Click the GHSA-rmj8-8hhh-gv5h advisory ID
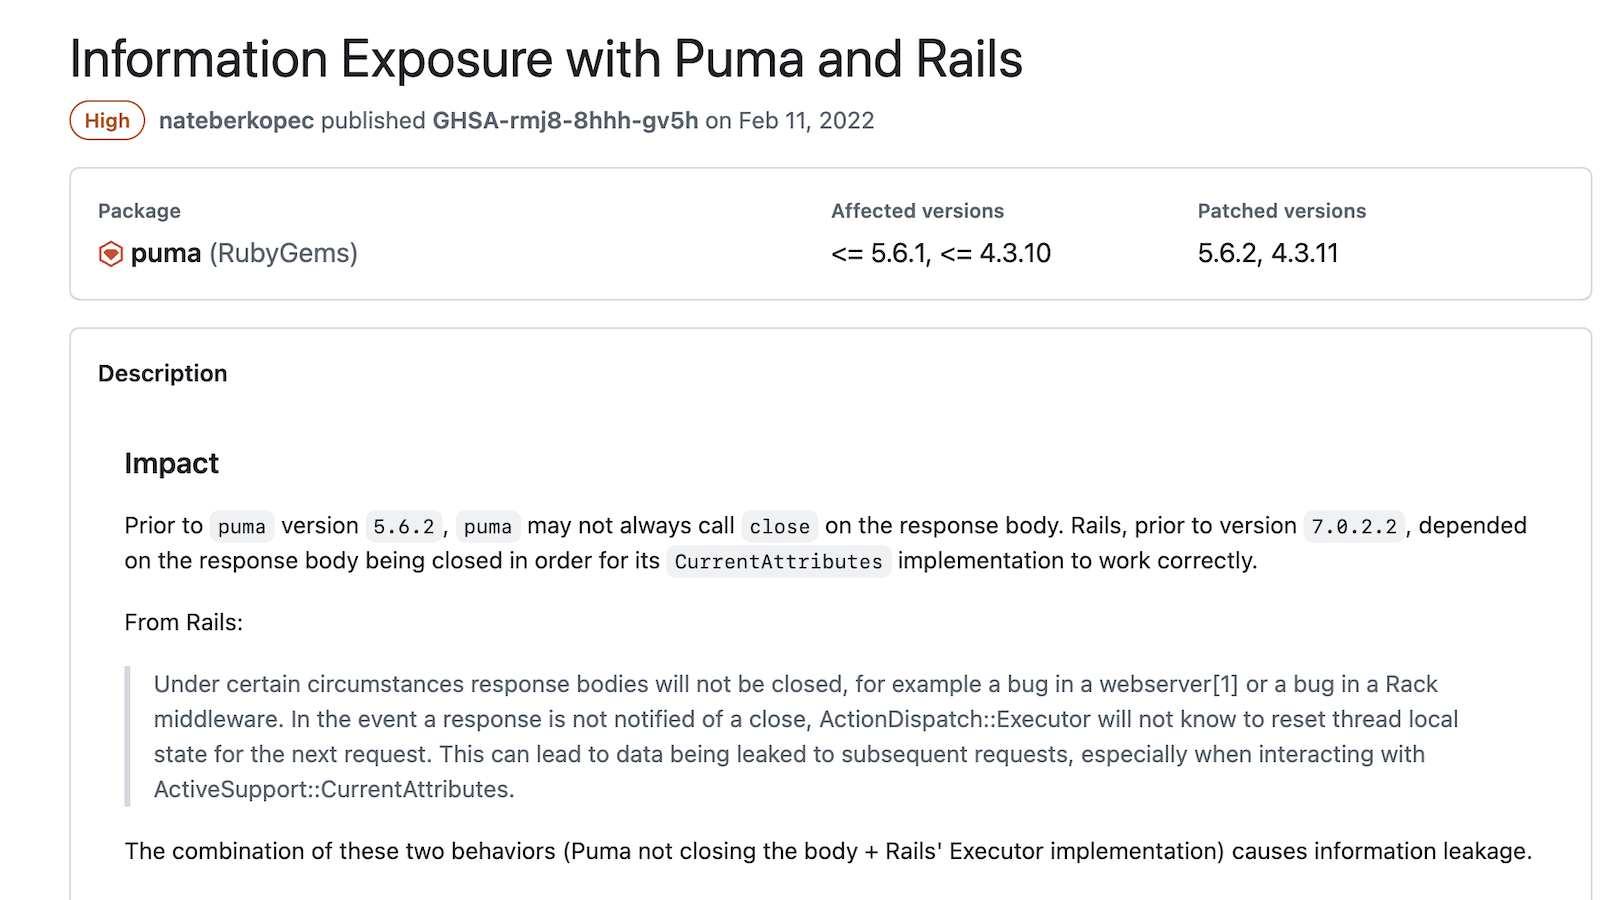The height and width of the screenshot is (900, 1615). tap(565, 121)
